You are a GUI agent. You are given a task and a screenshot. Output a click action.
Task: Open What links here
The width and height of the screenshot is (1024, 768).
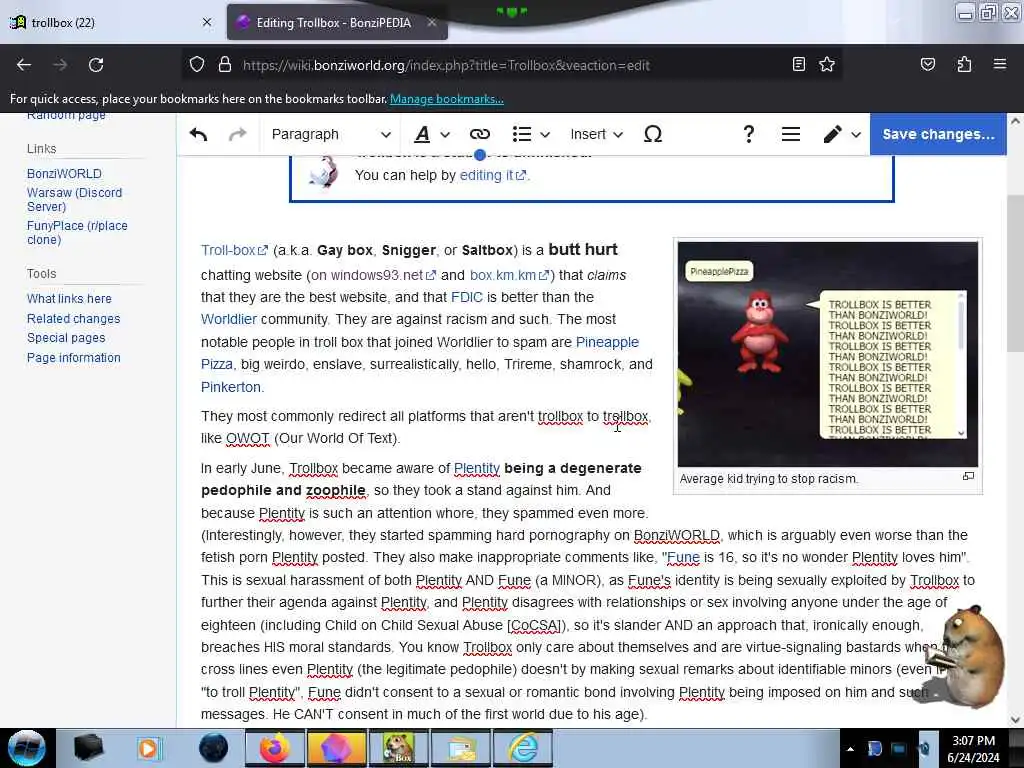(69, 298)
